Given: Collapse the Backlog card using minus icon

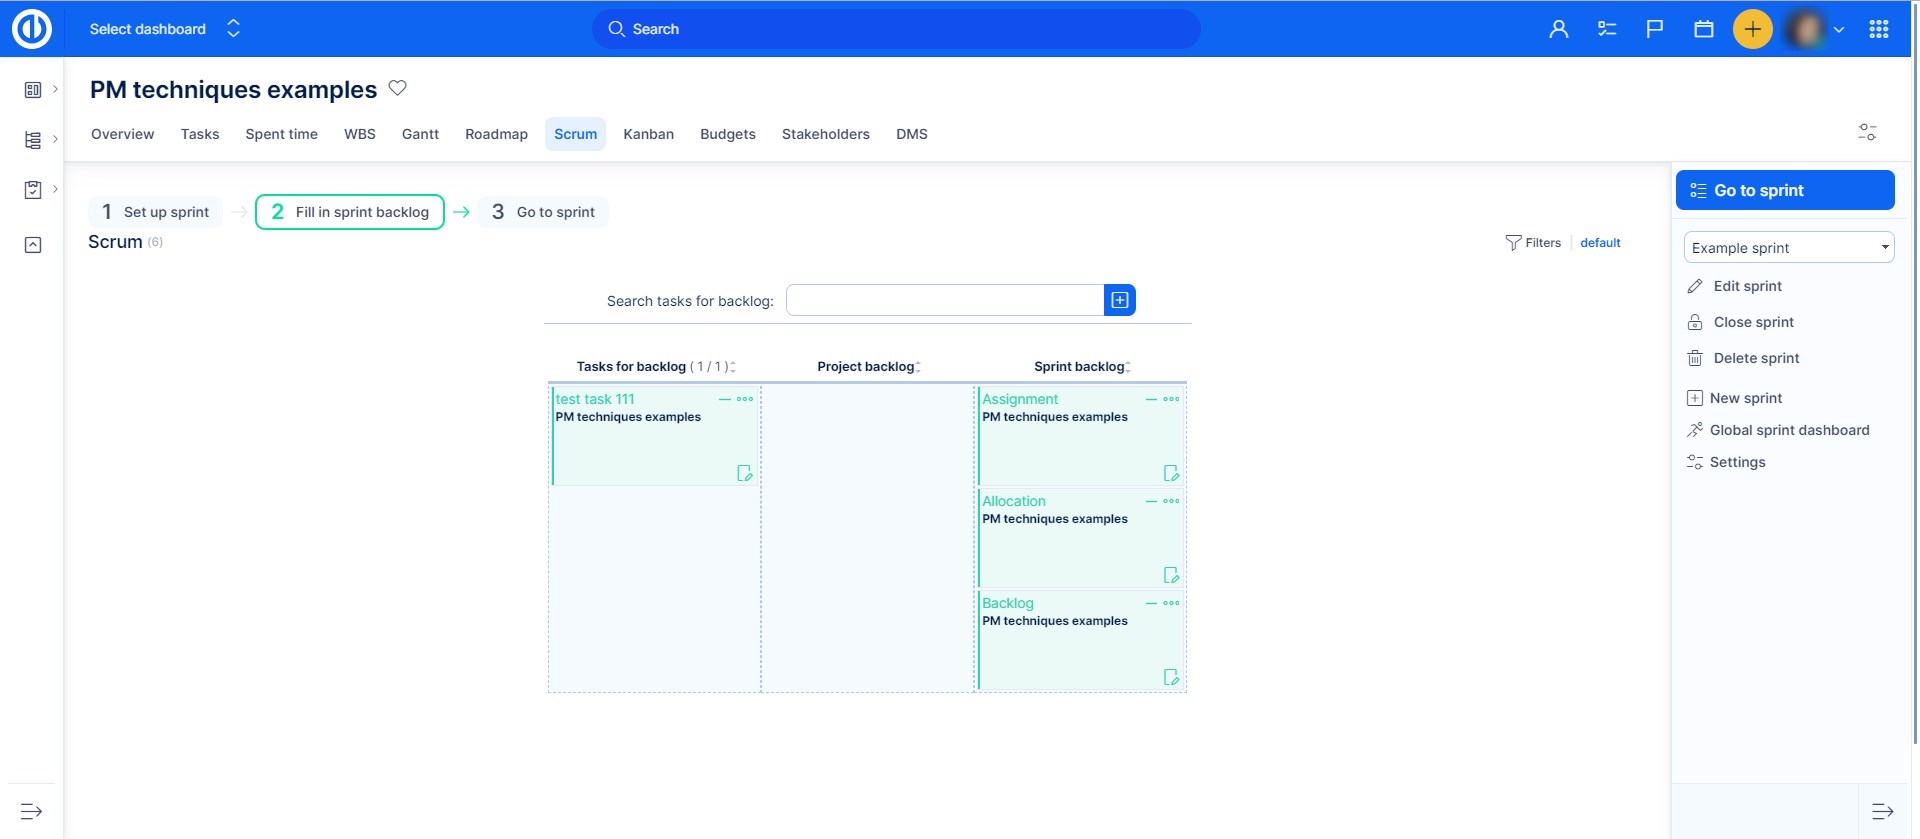Looking at the screenshot, I should click(1151, 603).
